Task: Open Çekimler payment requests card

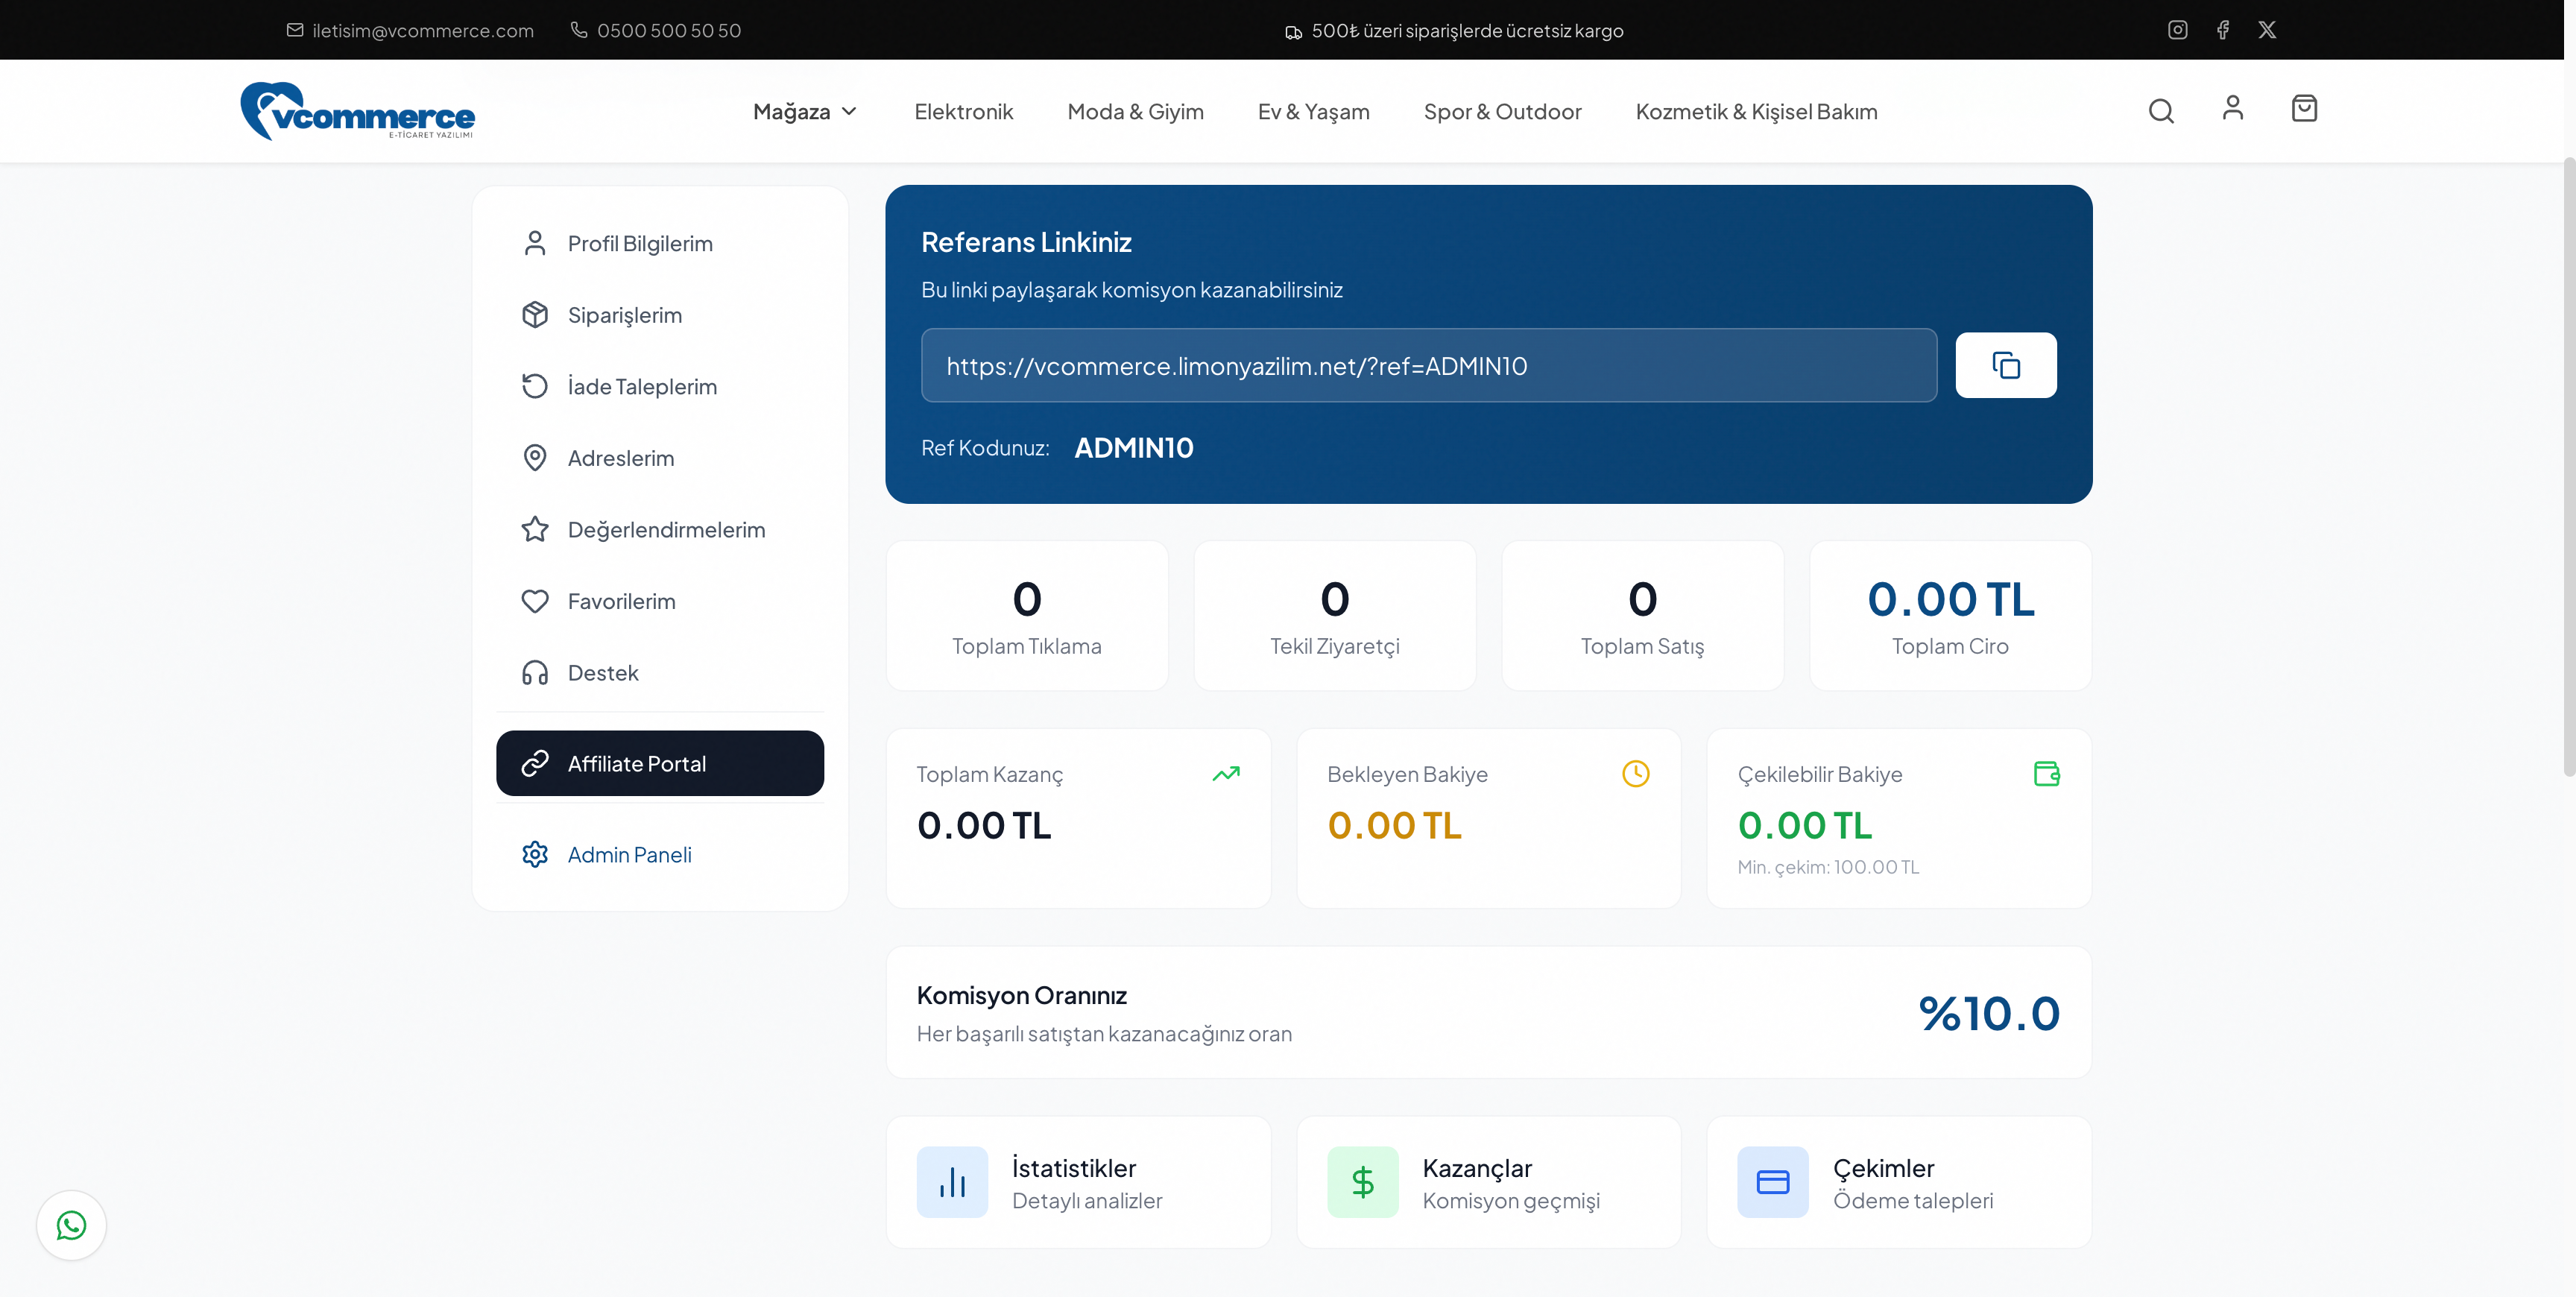Action: 1898,1182
